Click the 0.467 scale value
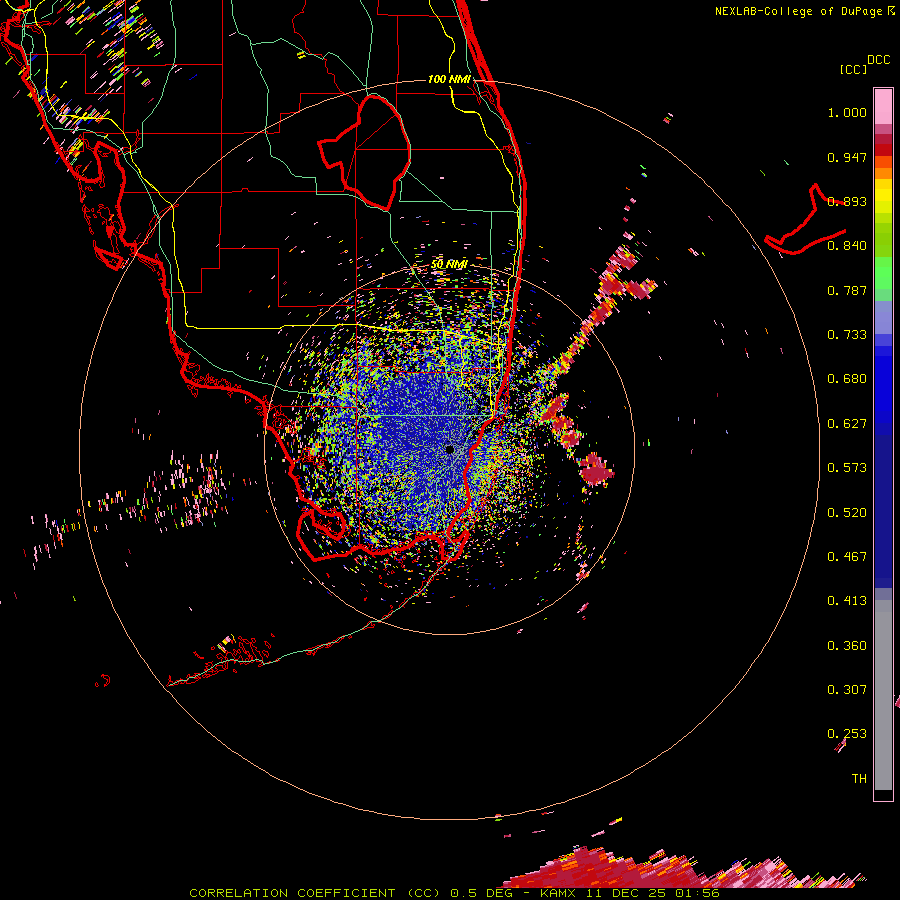 (847, 557)
